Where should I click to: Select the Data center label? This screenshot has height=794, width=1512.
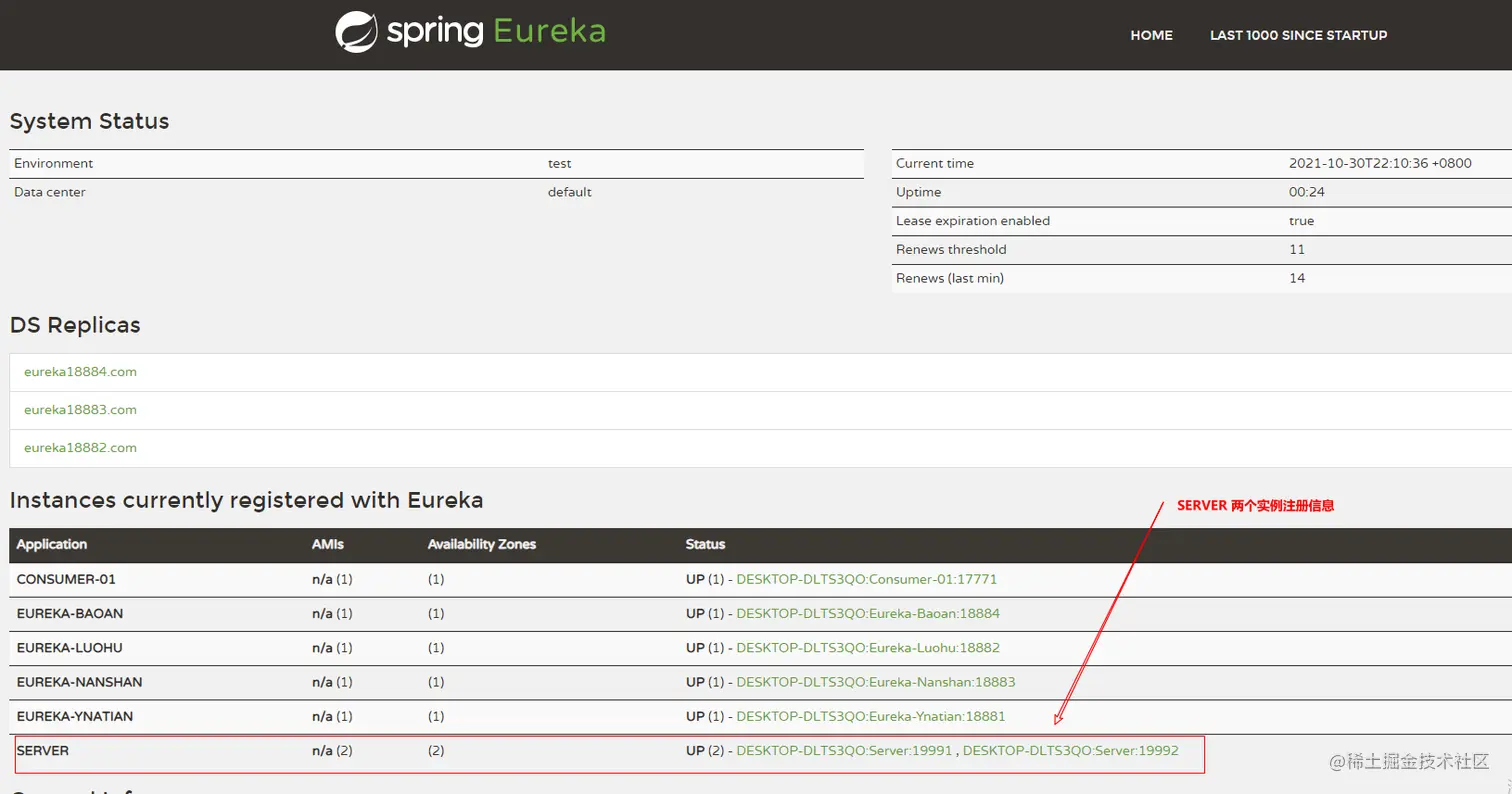click(50, 192)
